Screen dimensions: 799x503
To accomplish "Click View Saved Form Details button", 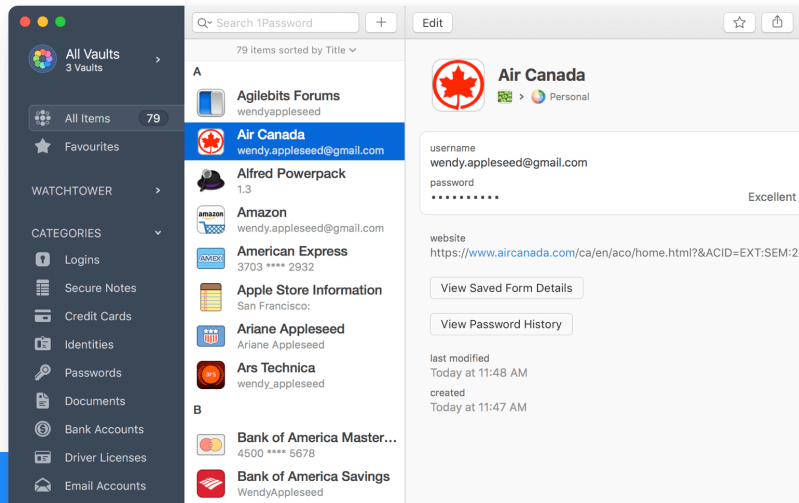I will (507, 288).
